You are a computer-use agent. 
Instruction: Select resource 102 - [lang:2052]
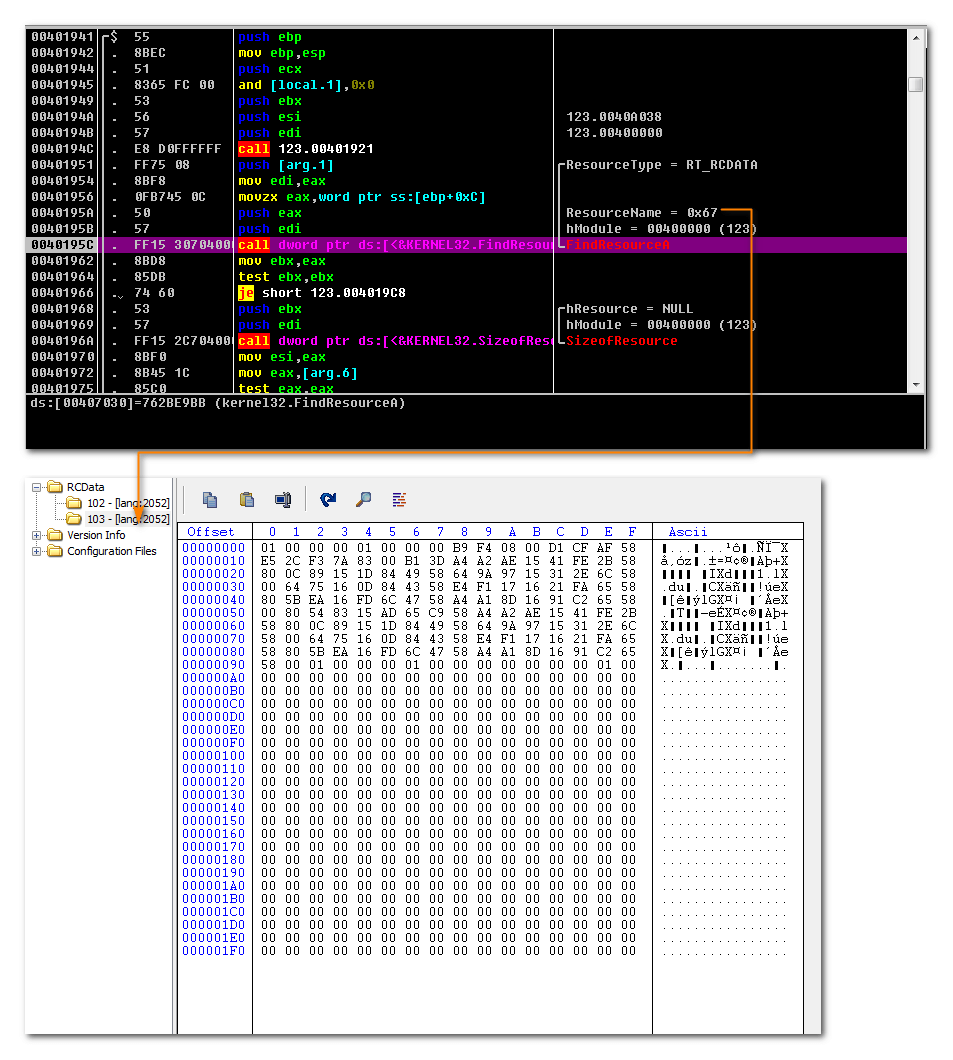coord(128,503)
